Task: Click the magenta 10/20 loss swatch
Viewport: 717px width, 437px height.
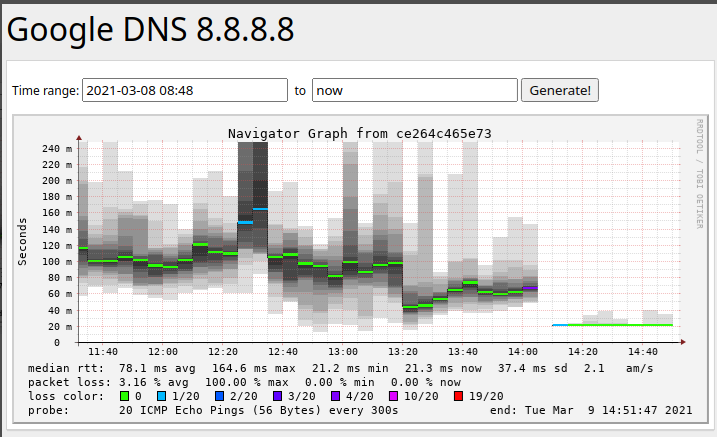Action: pos(394,396)
